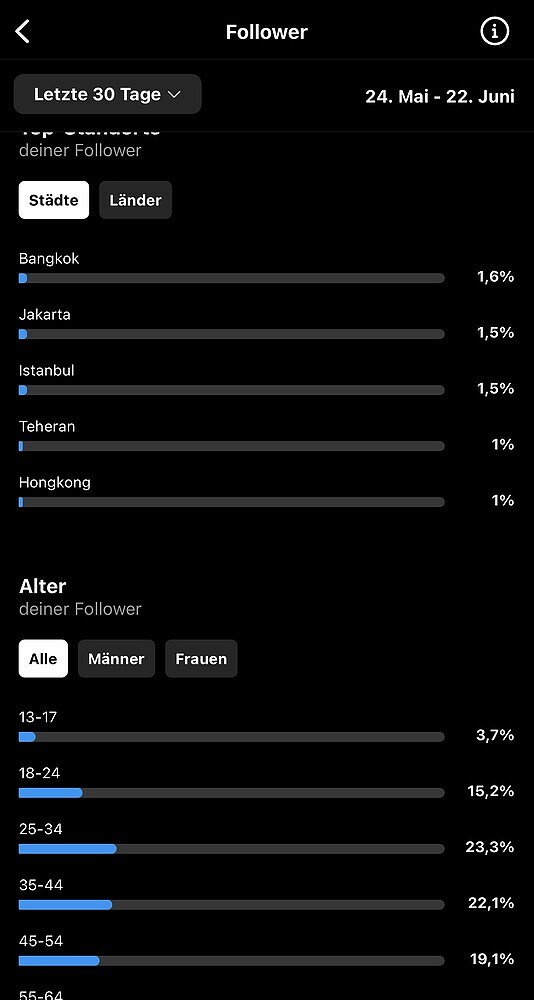Click the Jakarta city bar
Image resolution: width=534 pixels, height=1000 pixels.
click(x=232, y=334)
